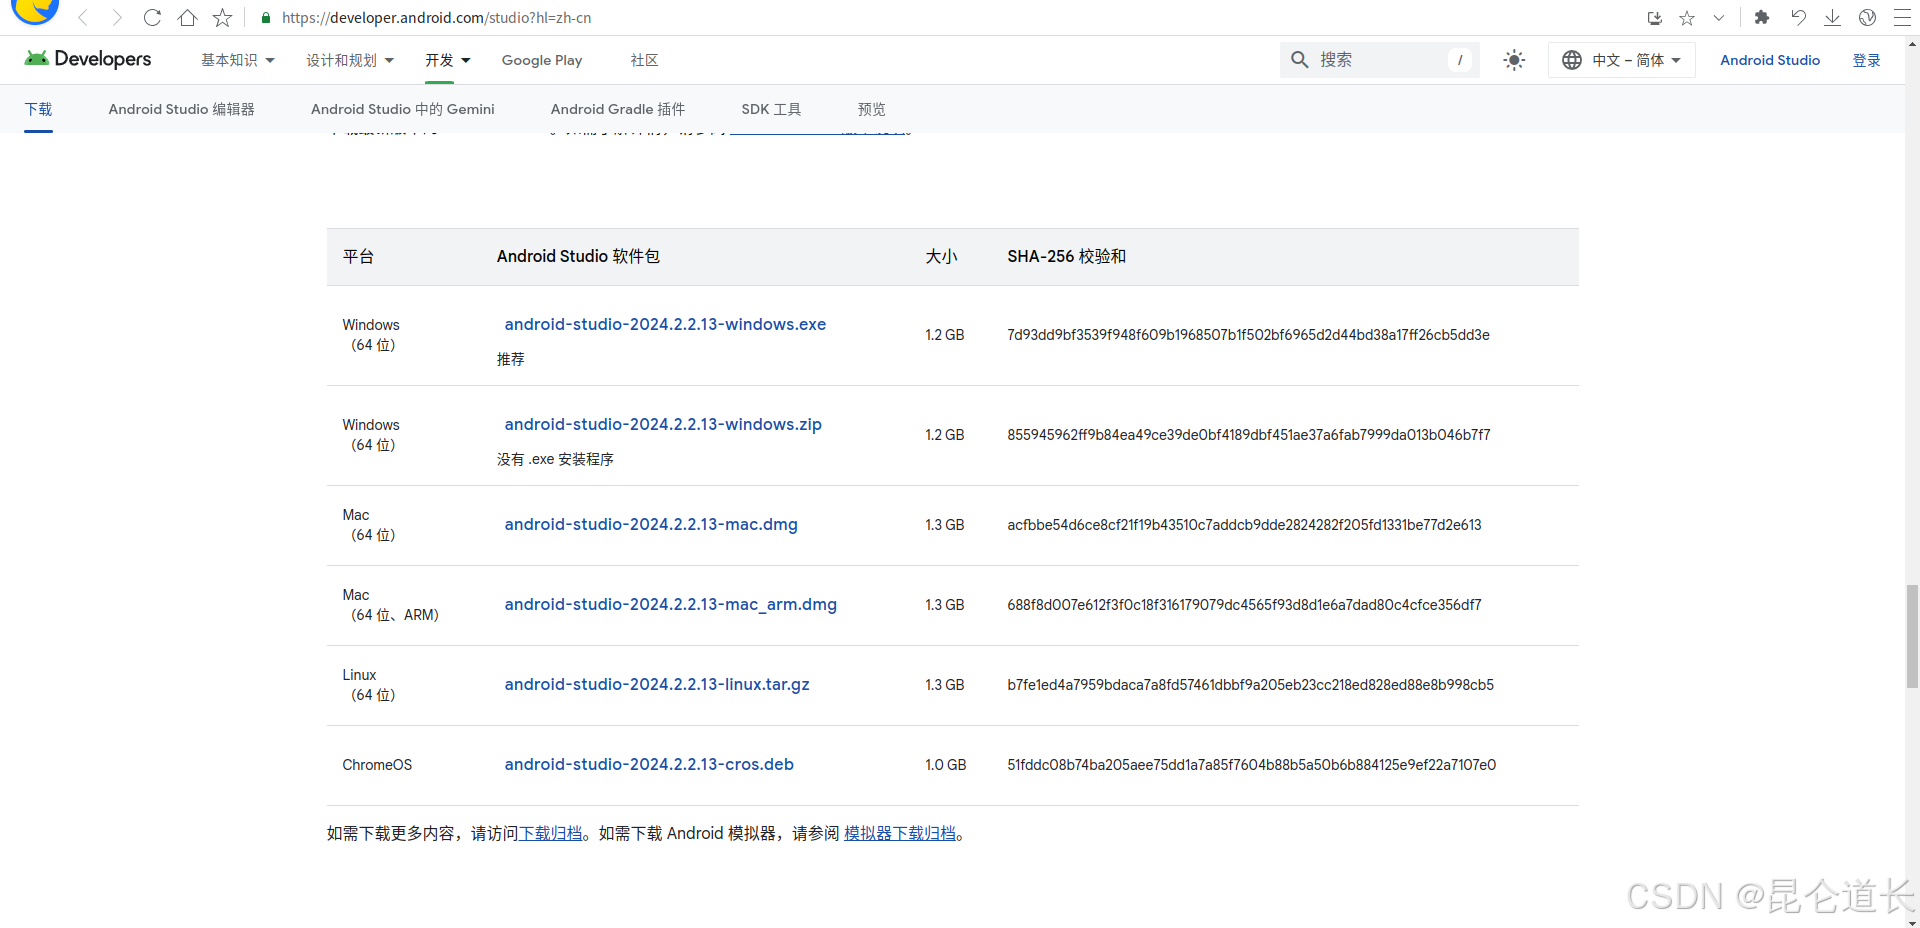Toggle the site theme sun icon
The image size is (1920, 928).
1514,60
